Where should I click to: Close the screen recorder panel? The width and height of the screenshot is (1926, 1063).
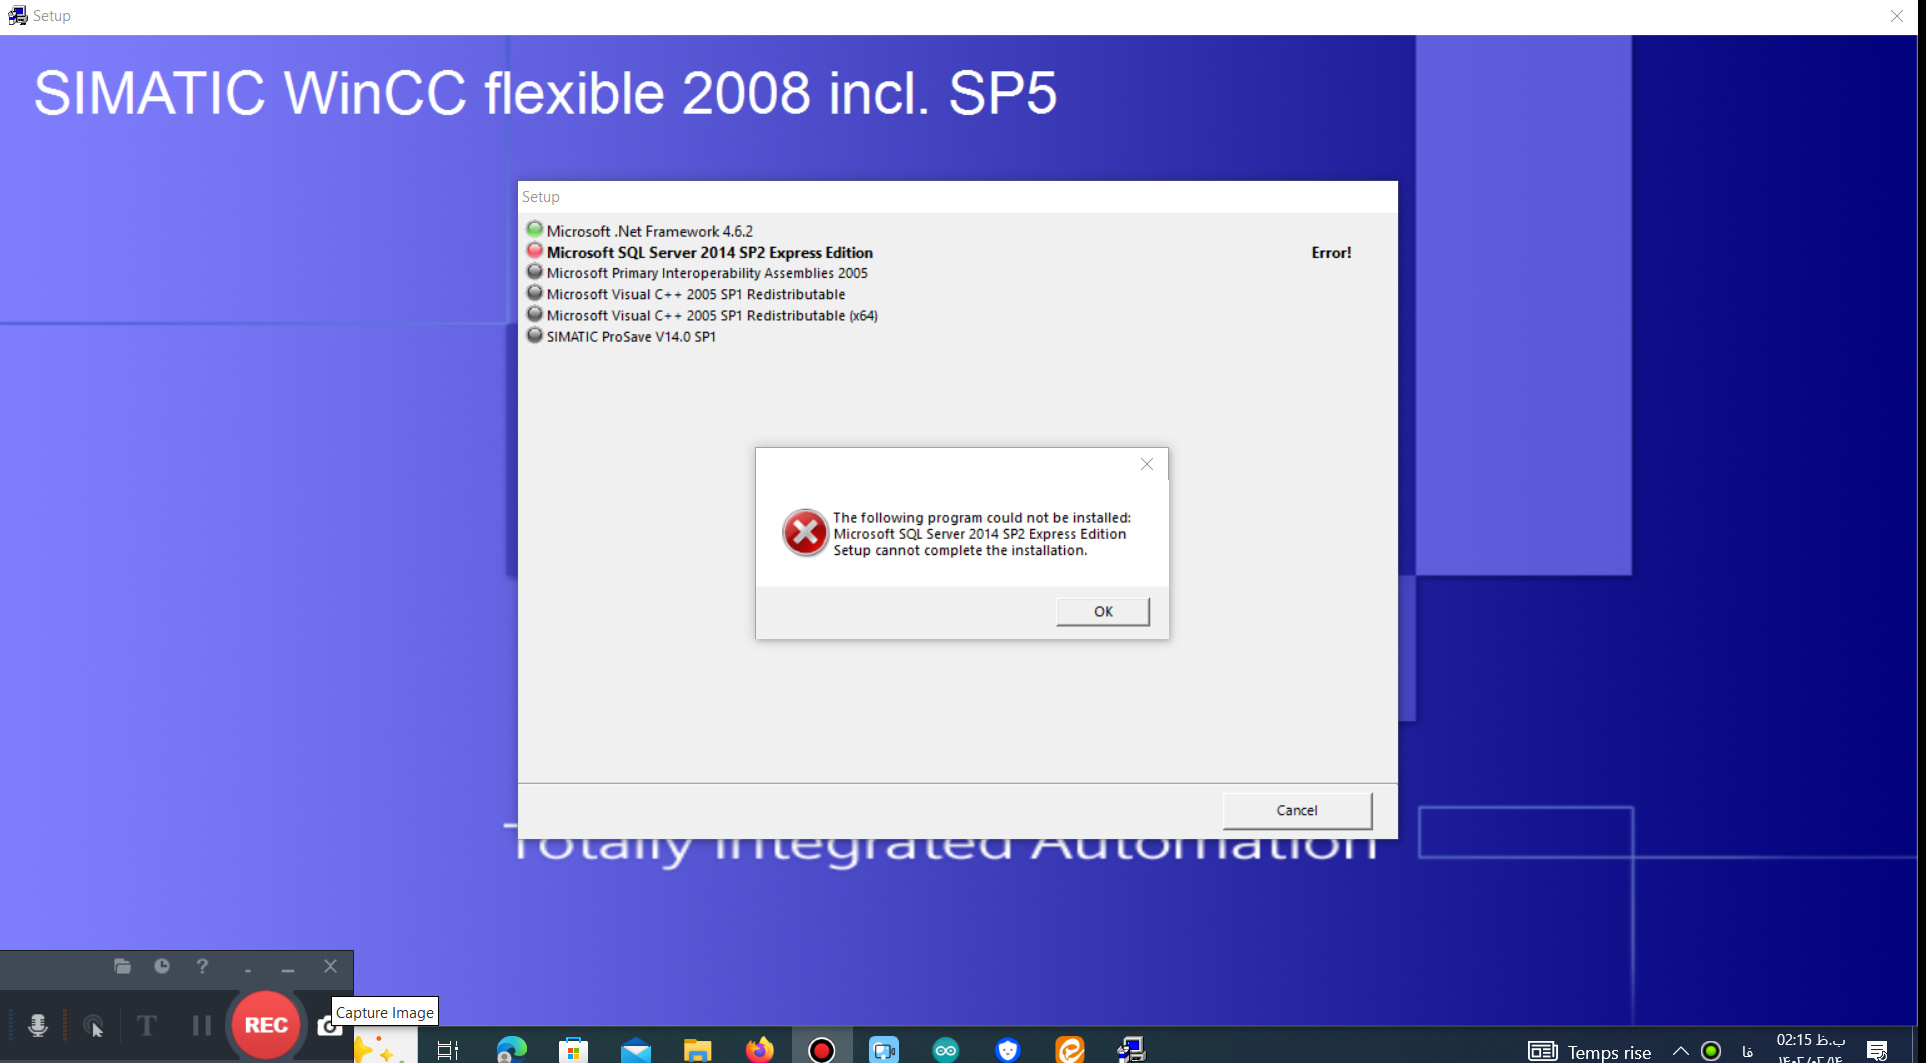[x=330, y=966]
